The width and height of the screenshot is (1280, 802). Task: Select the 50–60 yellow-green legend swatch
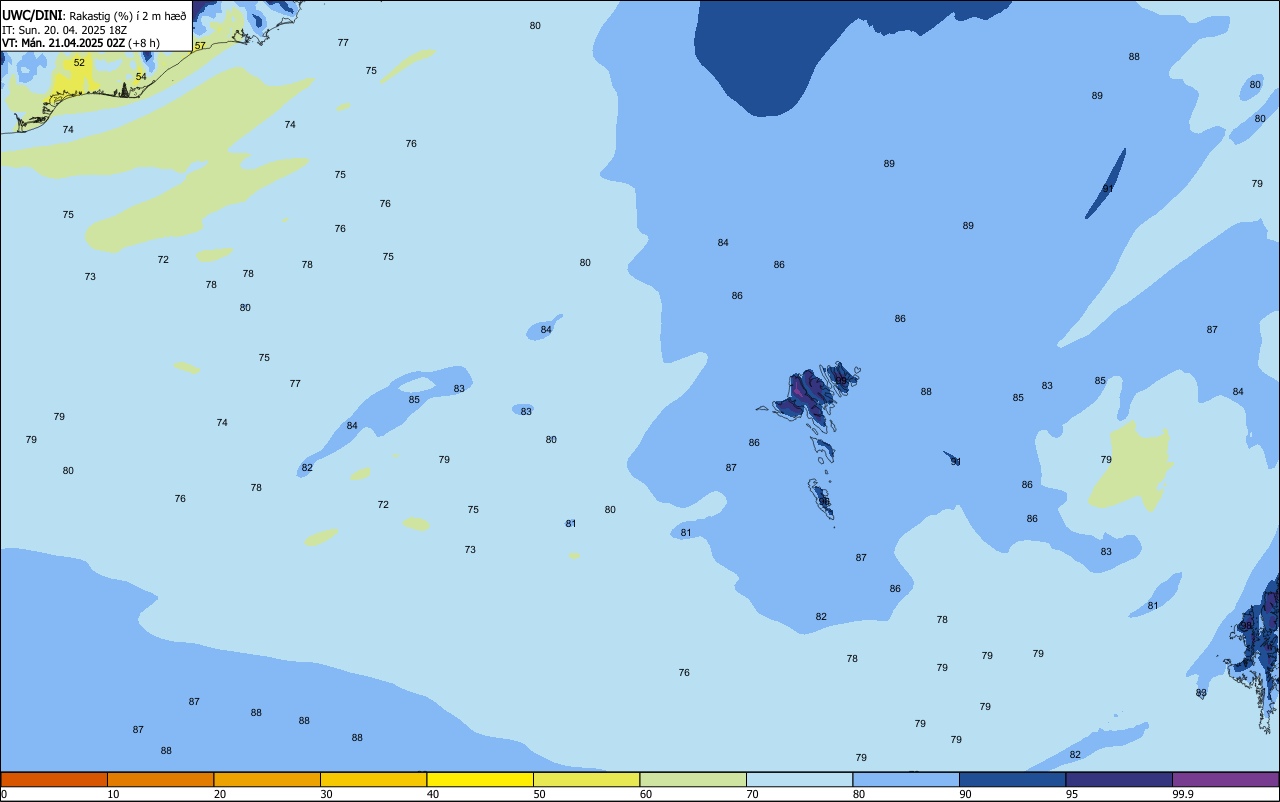[586, 779]
